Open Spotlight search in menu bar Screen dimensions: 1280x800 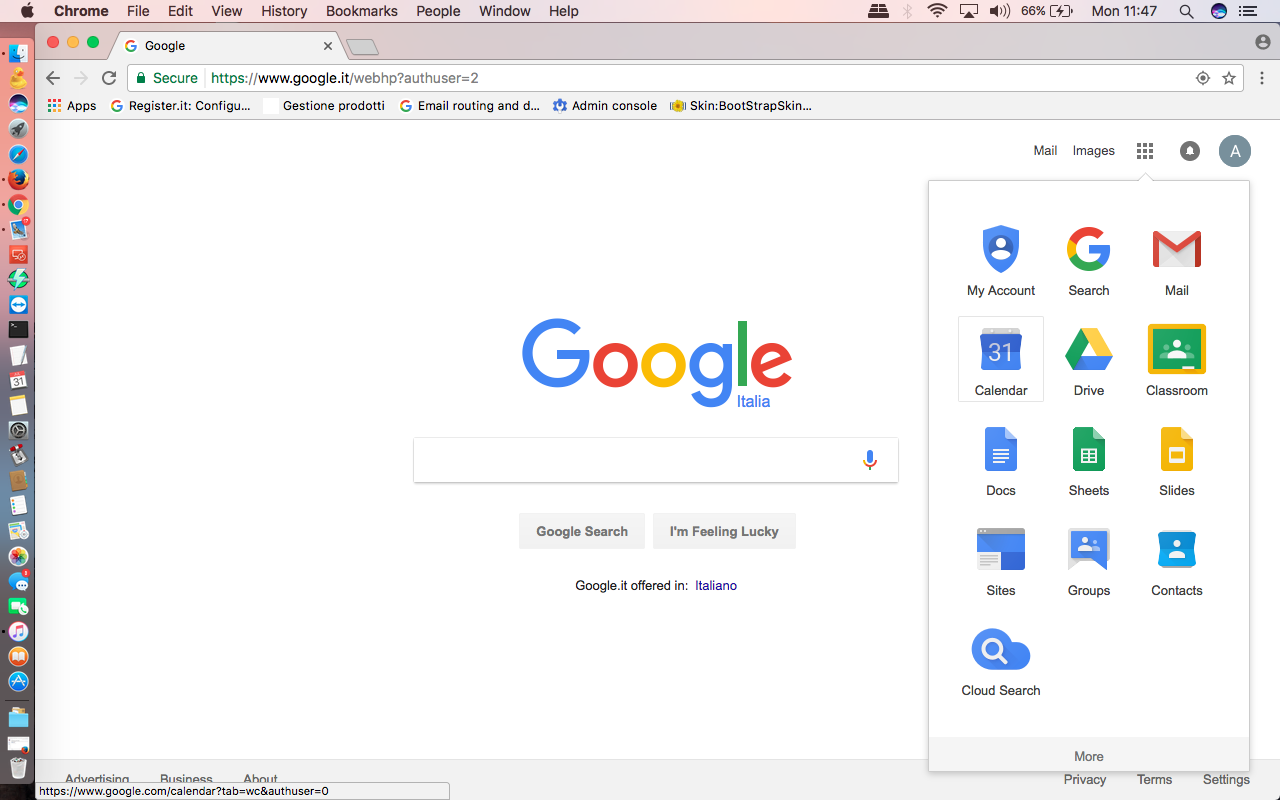point(1186,11)
